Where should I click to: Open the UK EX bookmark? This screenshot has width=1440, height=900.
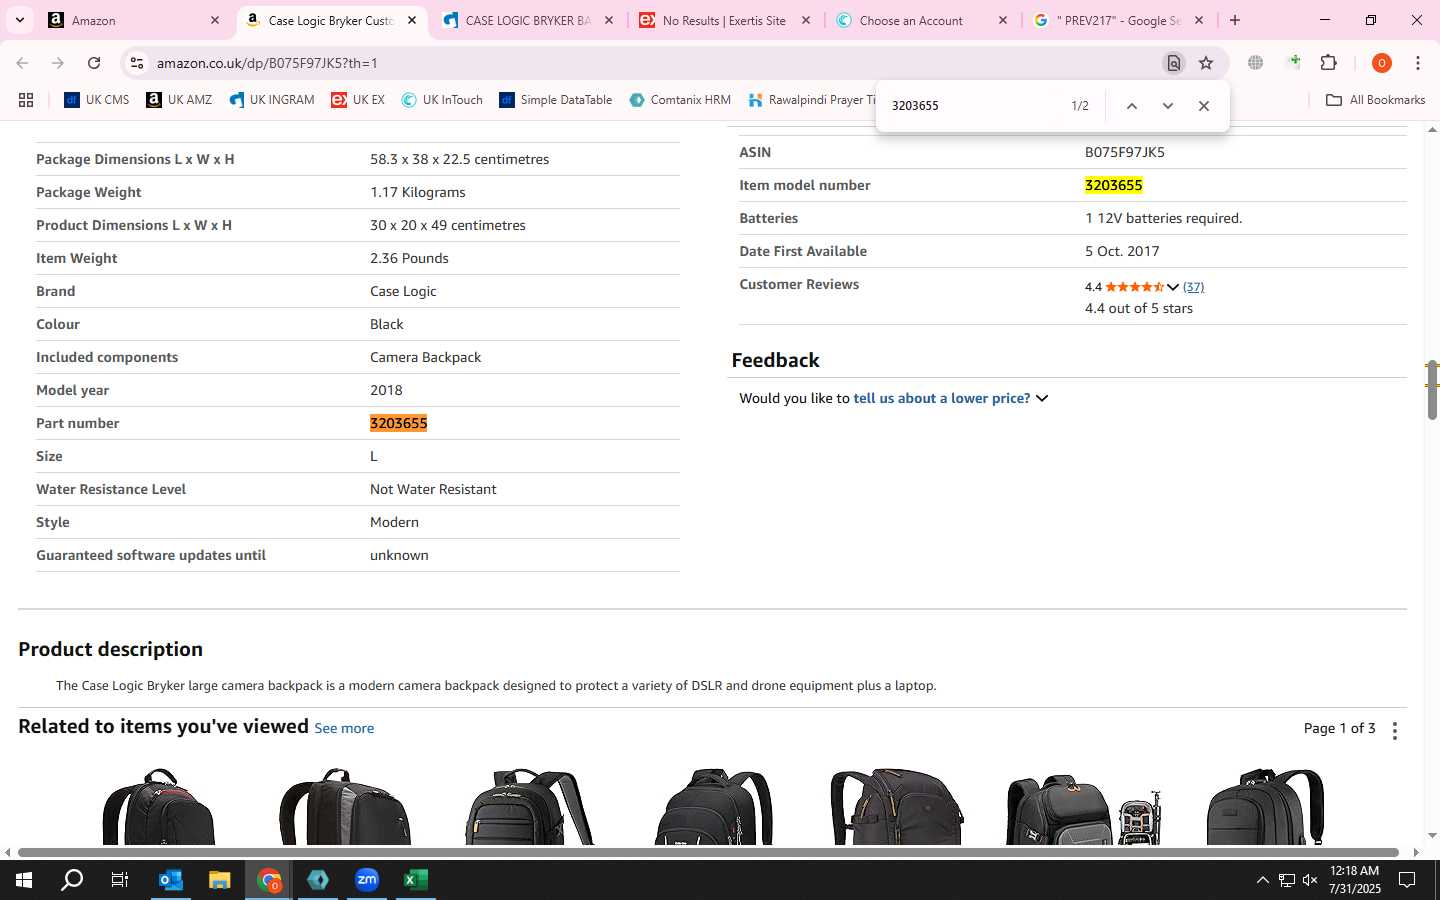click(358, 100)
